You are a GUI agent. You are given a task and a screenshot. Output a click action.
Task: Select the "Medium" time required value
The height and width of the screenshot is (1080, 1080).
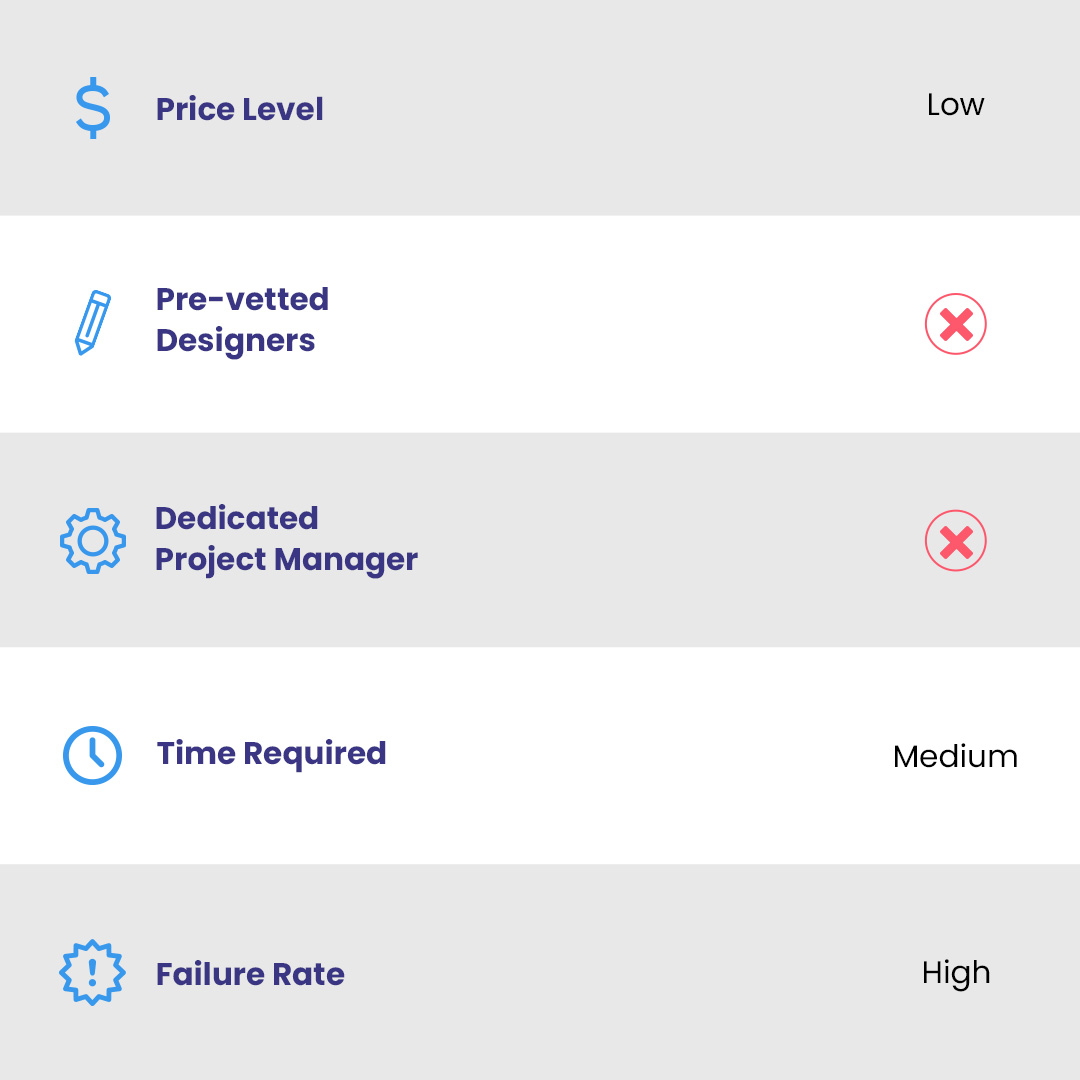[x=955, y=757]
